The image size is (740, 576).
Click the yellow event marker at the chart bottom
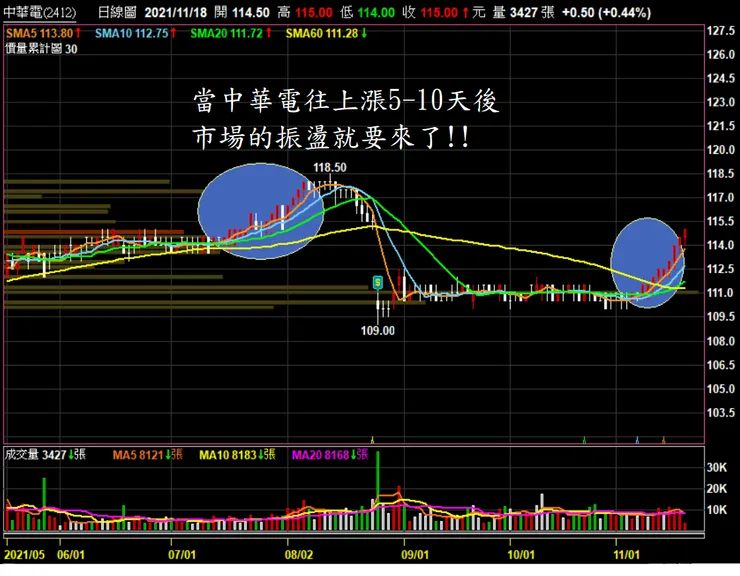click(x=372, y=440)
